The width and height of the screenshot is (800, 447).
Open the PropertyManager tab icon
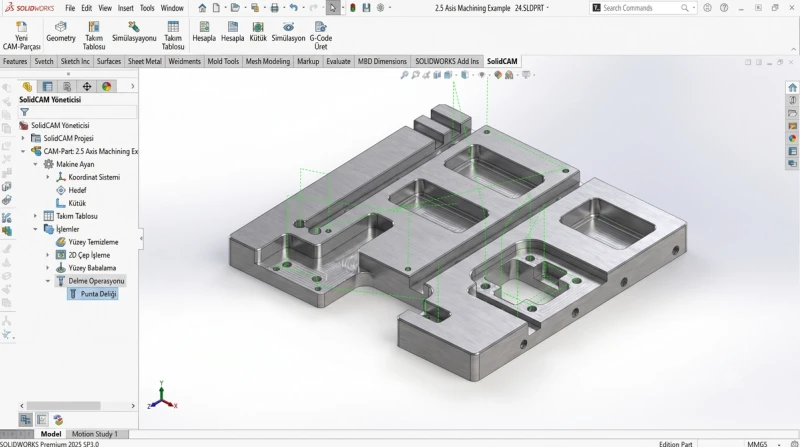[x=47, y=86]
